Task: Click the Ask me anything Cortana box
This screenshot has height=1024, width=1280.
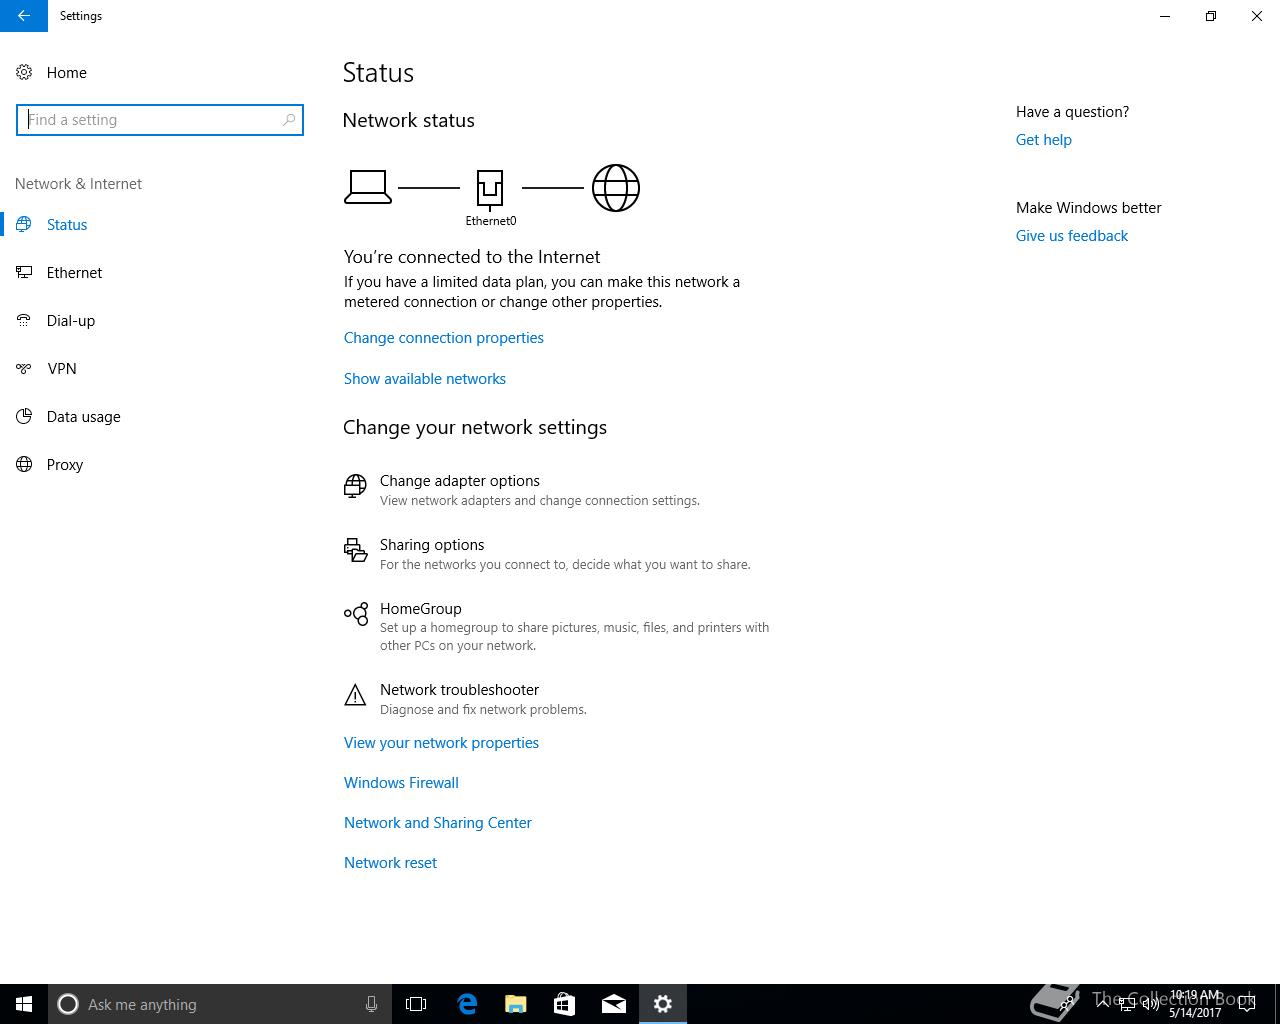Action: [219, 1004]
